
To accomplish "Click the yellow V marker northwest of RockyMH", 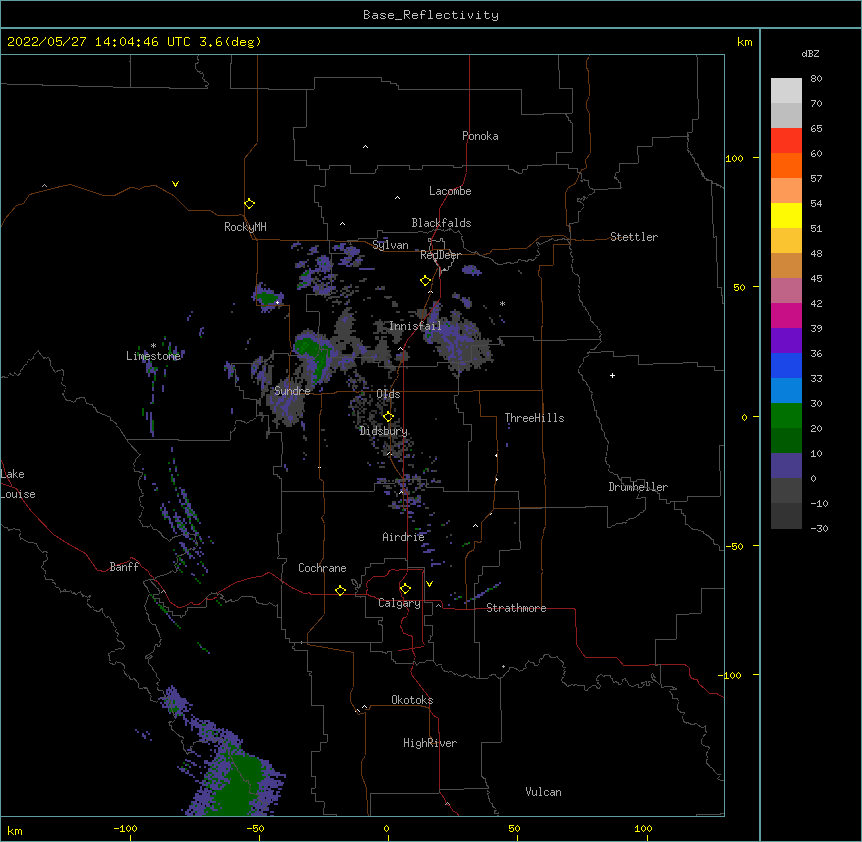I will (175, 184).
